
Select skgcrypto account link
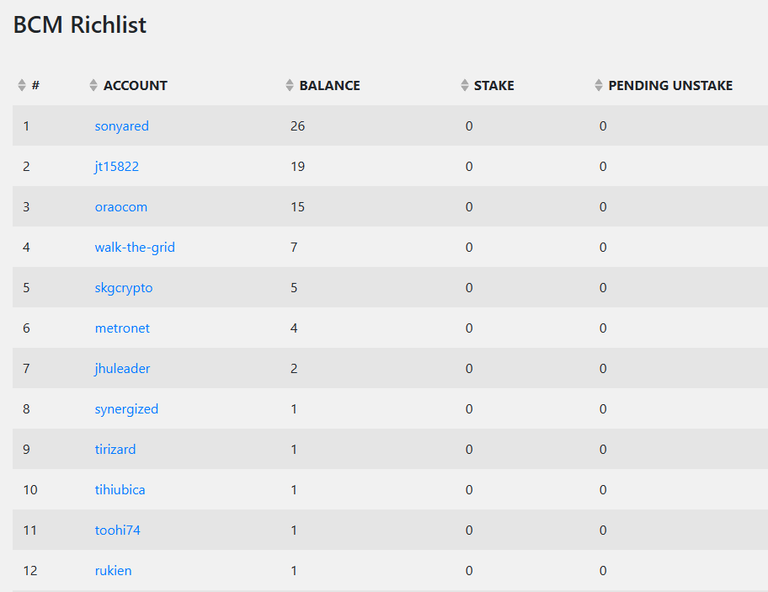(123, 288)
